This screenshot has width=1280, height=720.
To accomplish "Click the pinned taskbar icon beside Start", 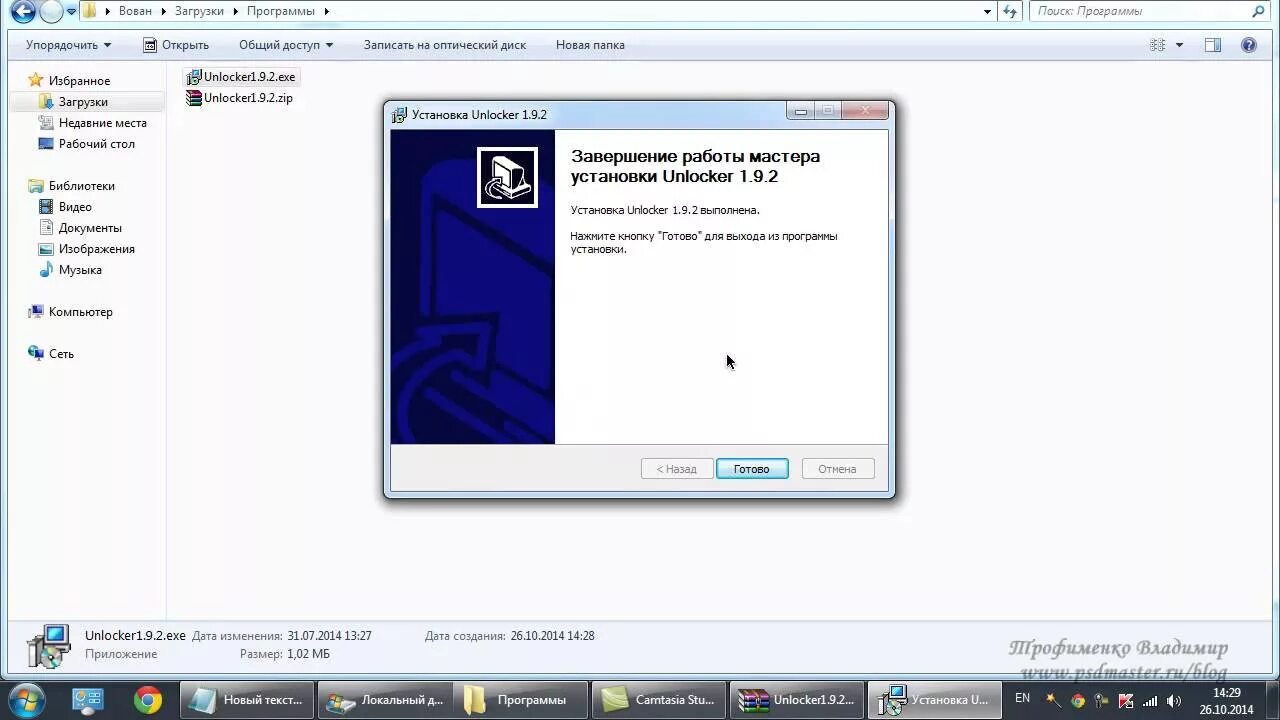I will (88, 700).
